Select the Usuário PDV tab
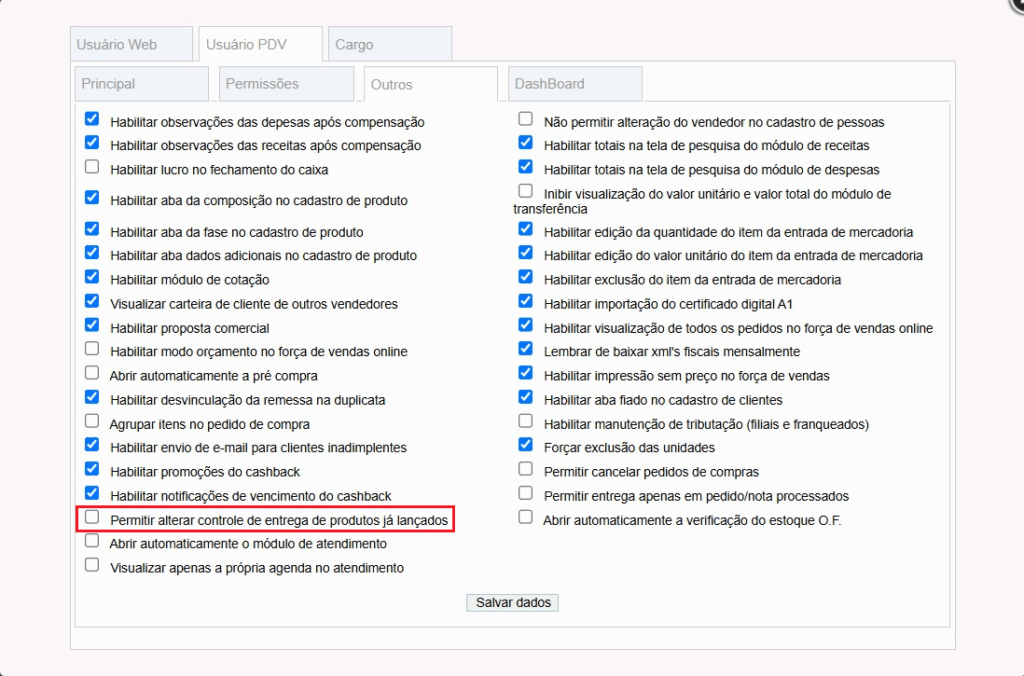The height and width of the screenshot is (676, 1024). point(261,44)
